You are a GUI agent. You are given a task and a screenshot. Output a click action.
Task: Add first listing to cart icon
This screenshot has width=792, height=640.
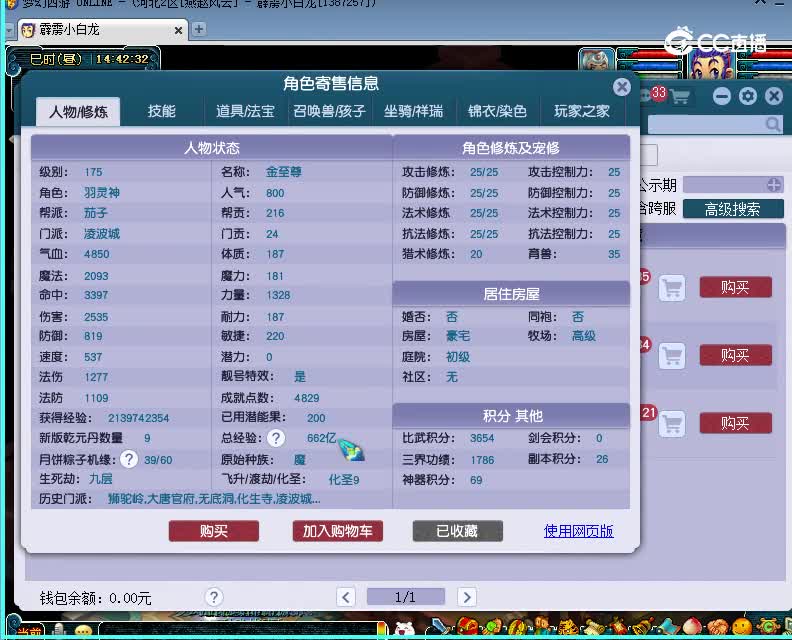[x=672, y=288]
